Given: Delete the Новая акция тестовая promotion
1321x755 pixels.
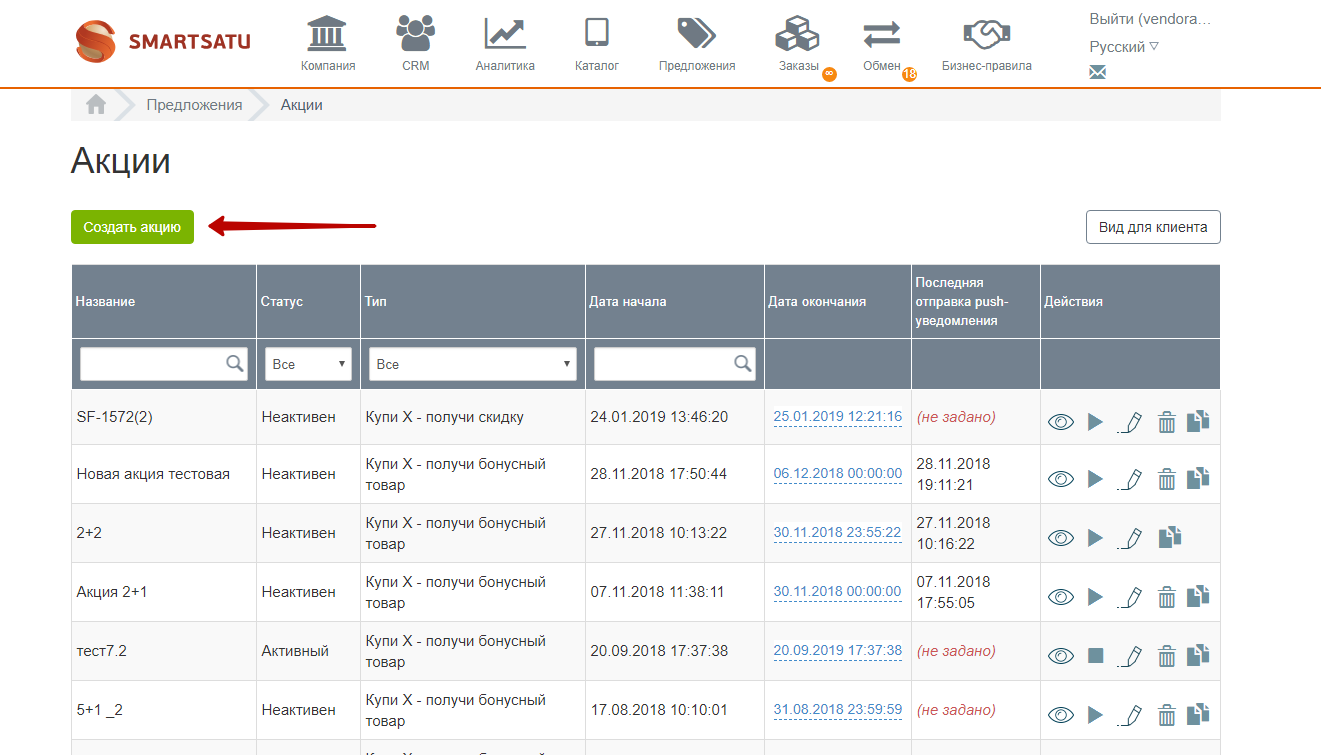Looking at the screenshot, I should [1166, 479].
